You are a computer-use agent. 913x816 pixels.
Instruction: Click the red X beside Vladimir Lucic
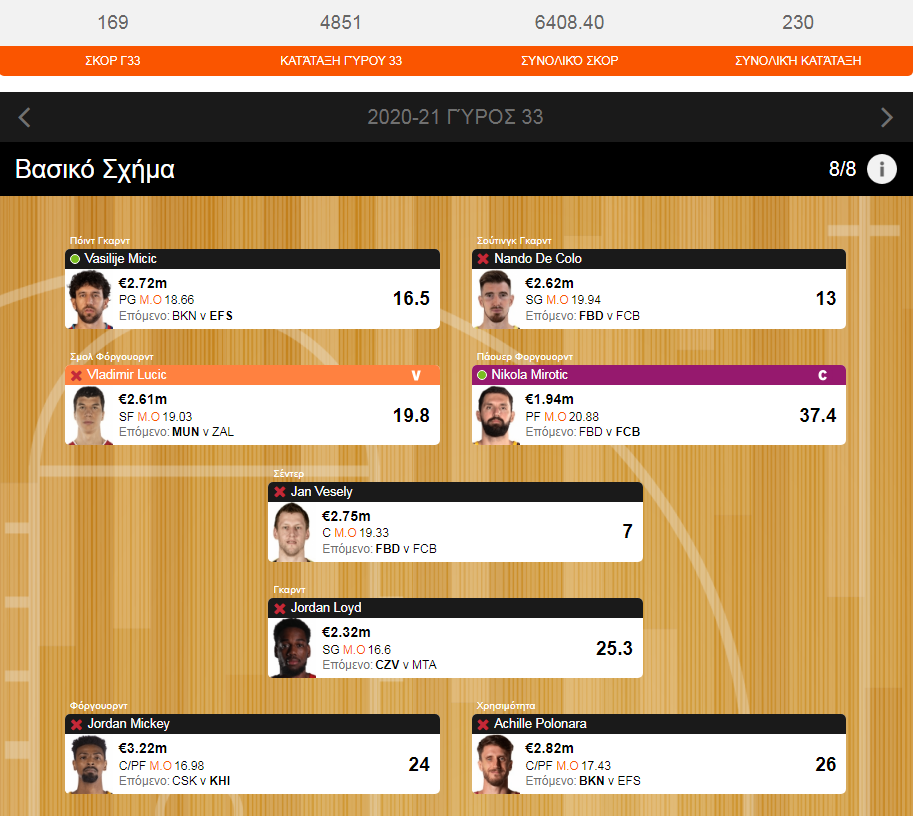[x=76, y=376]
